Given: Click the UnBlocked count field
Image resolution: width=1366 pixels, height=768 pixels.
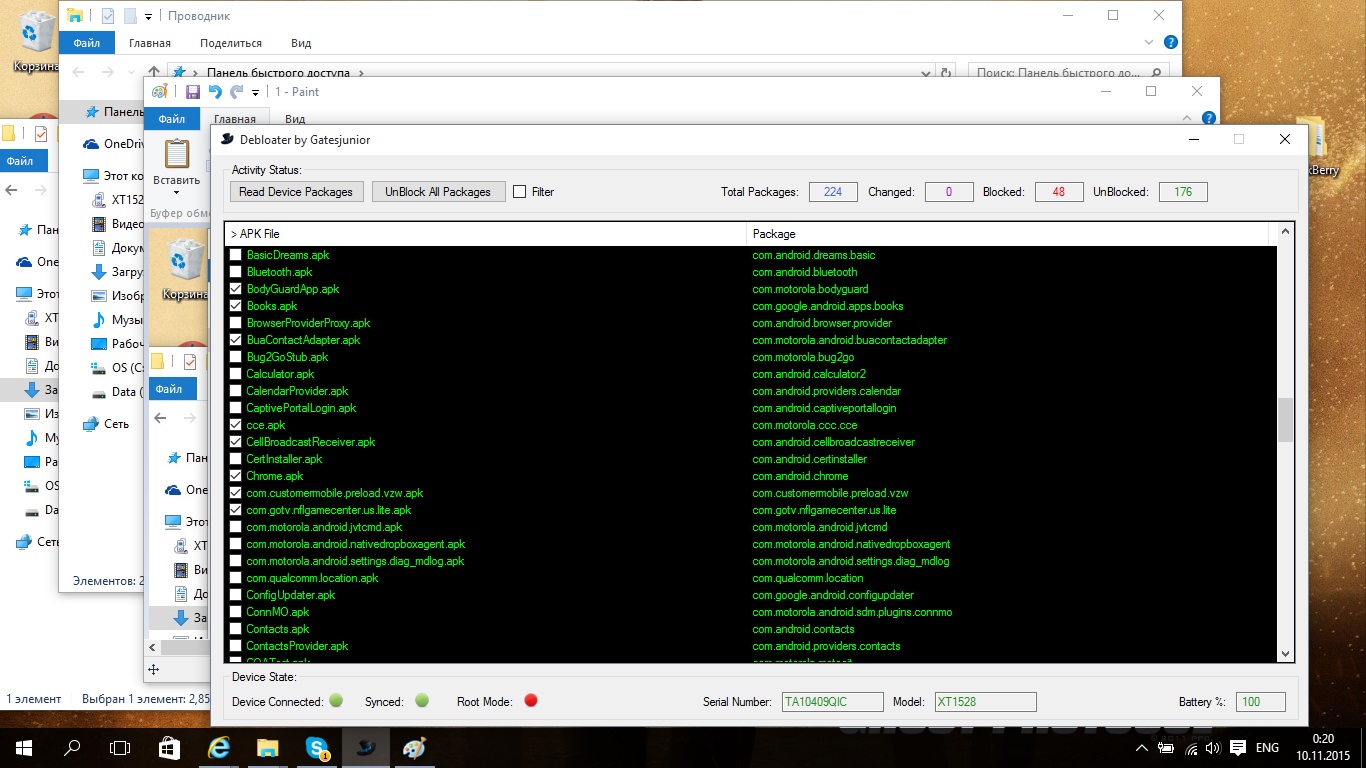Looking at the screenshot, I should 1183,192.
